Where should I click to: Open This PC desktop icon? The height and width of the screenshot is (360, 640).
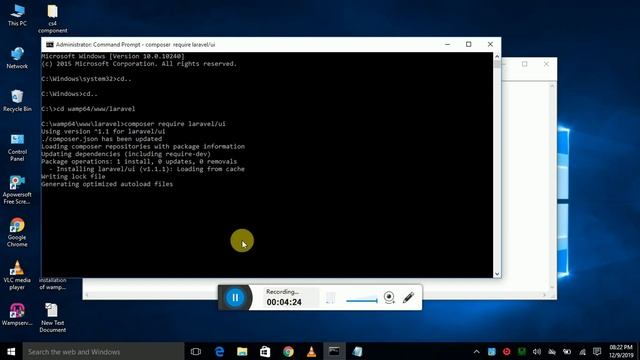[x=17, y=16]
